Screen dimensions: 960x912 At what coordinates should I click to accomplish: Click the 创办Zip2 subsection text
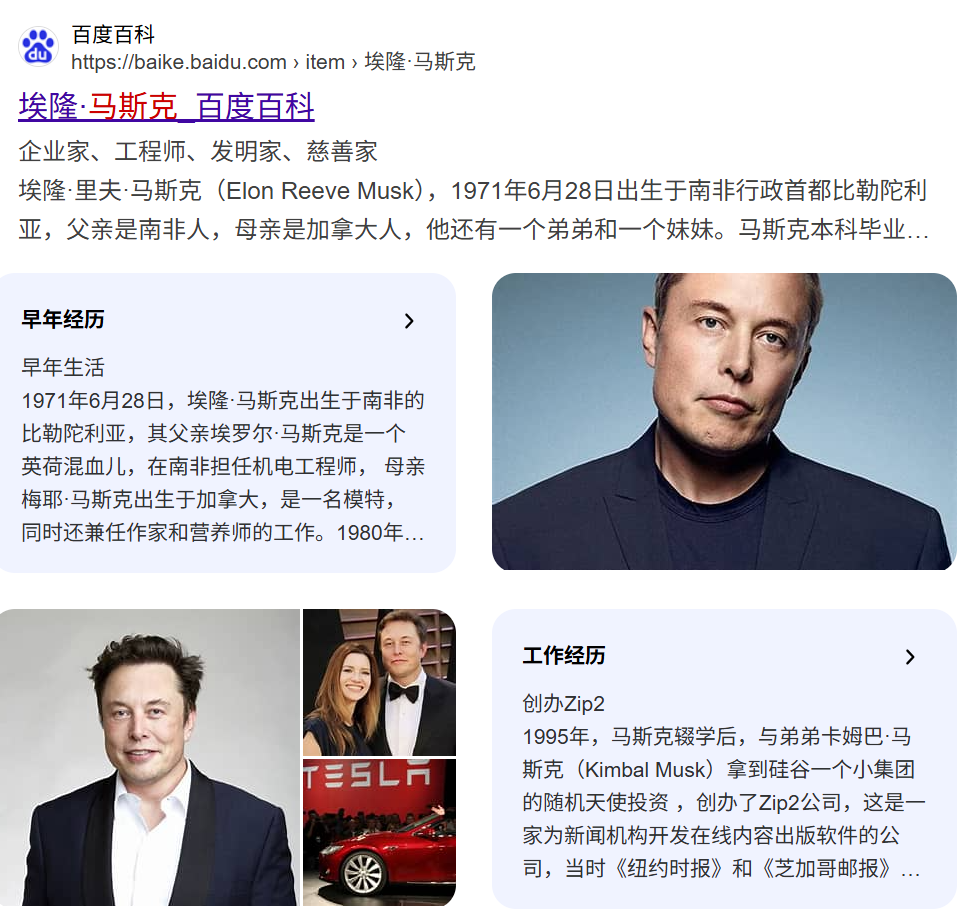click(x=563, y=703)
